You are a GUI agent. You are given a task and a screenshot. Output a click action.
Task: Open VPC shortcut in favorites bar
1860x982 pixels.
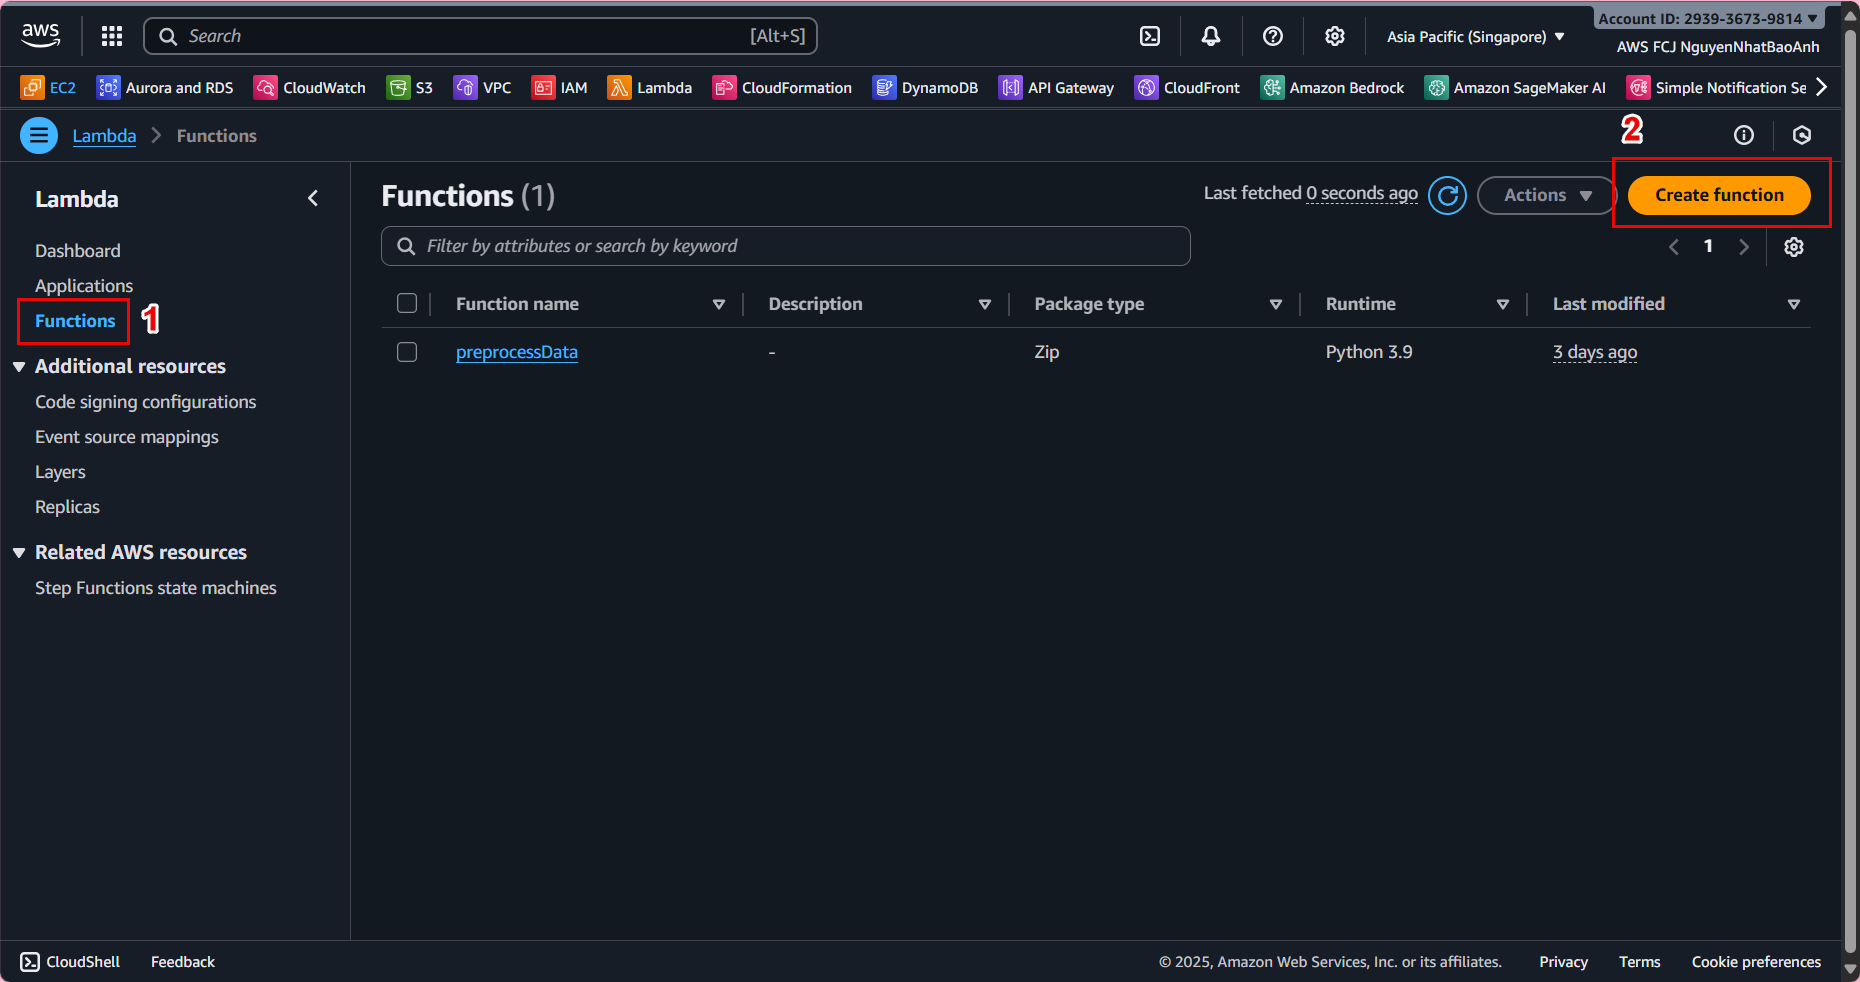tap(482, 88)
